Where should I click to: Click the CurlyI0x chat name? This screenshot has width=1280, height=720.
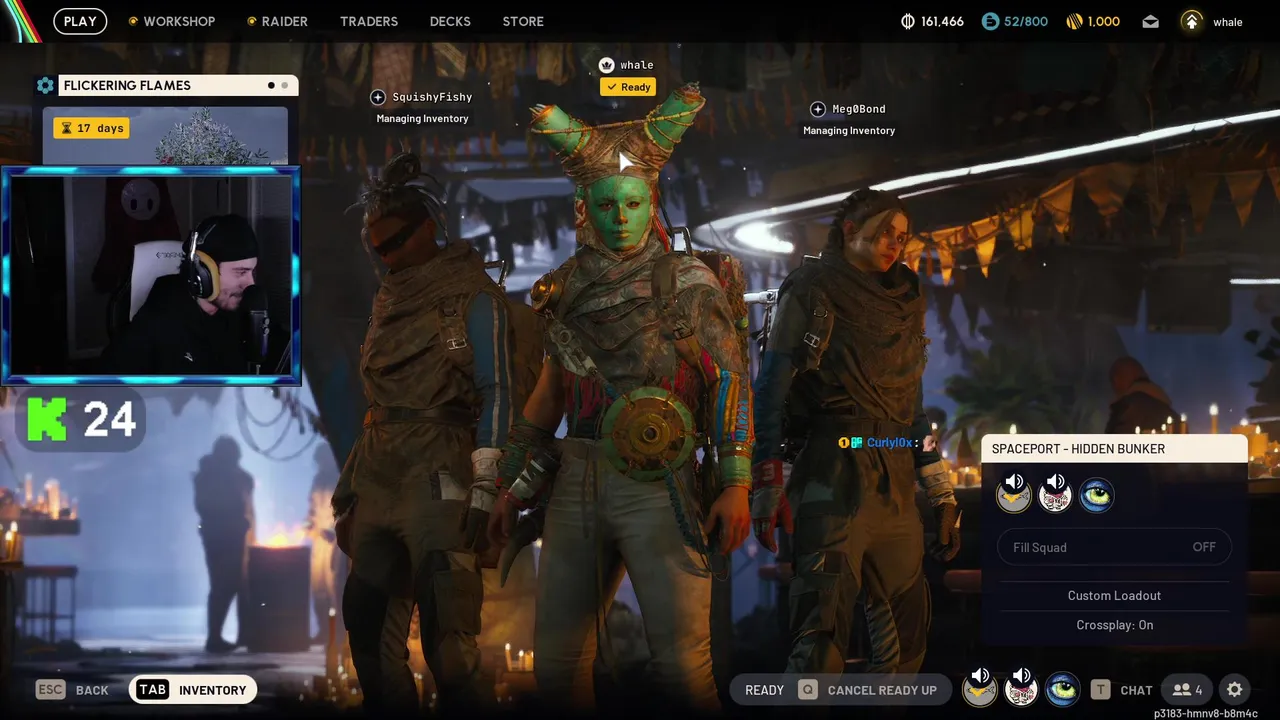pyautogui.click(x=889, y=442)
